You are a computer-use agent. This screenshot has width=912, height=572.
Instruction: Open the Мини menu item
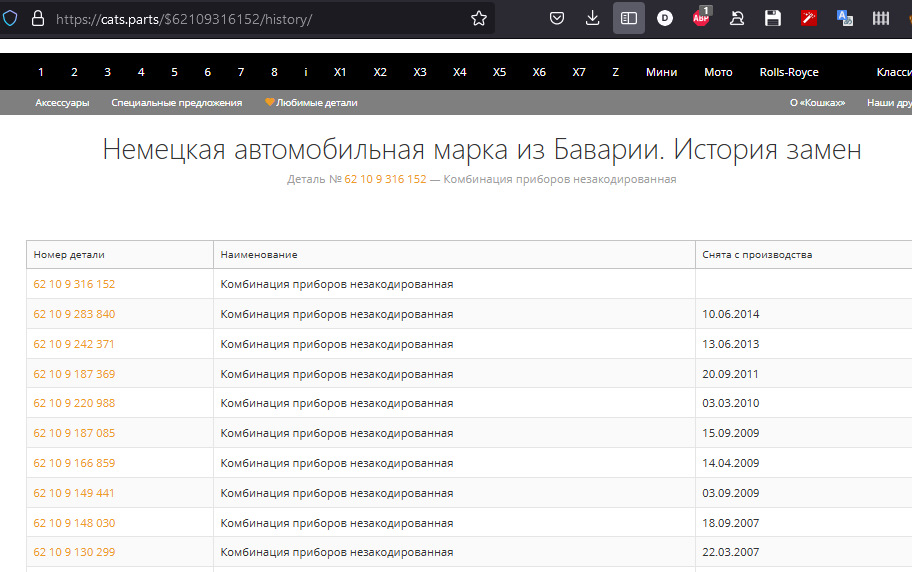coord(661,72)
